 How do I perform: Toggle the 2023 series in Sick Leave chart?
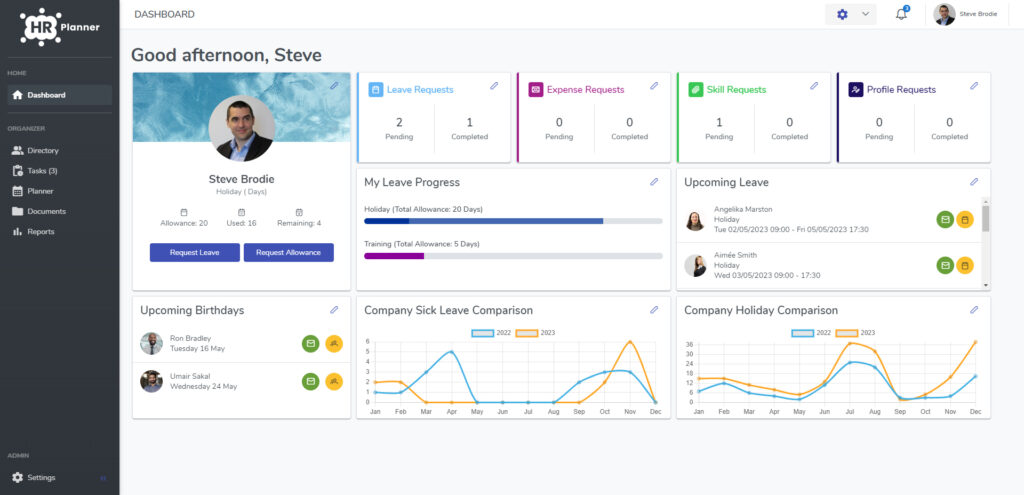click(x=536, y=333)
